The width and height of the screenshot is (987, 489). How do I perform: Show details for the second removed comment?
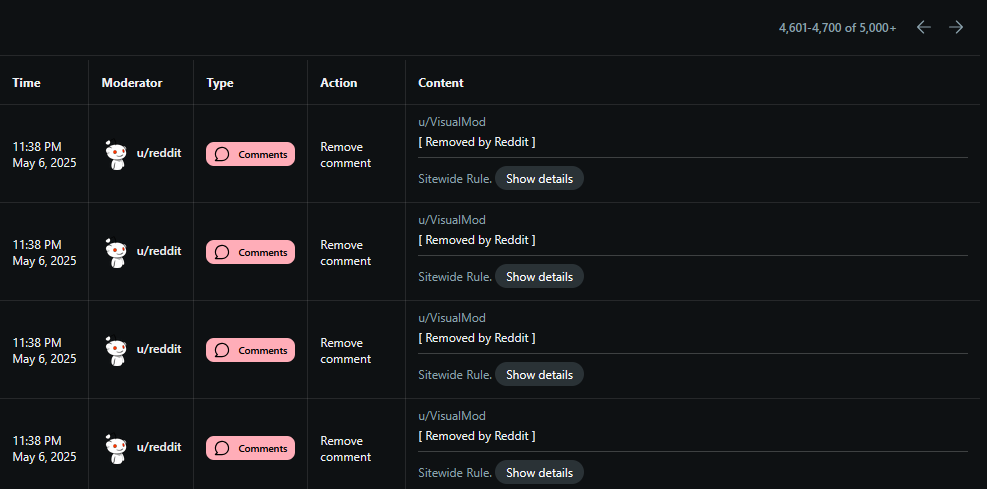[x=539, y=277]
